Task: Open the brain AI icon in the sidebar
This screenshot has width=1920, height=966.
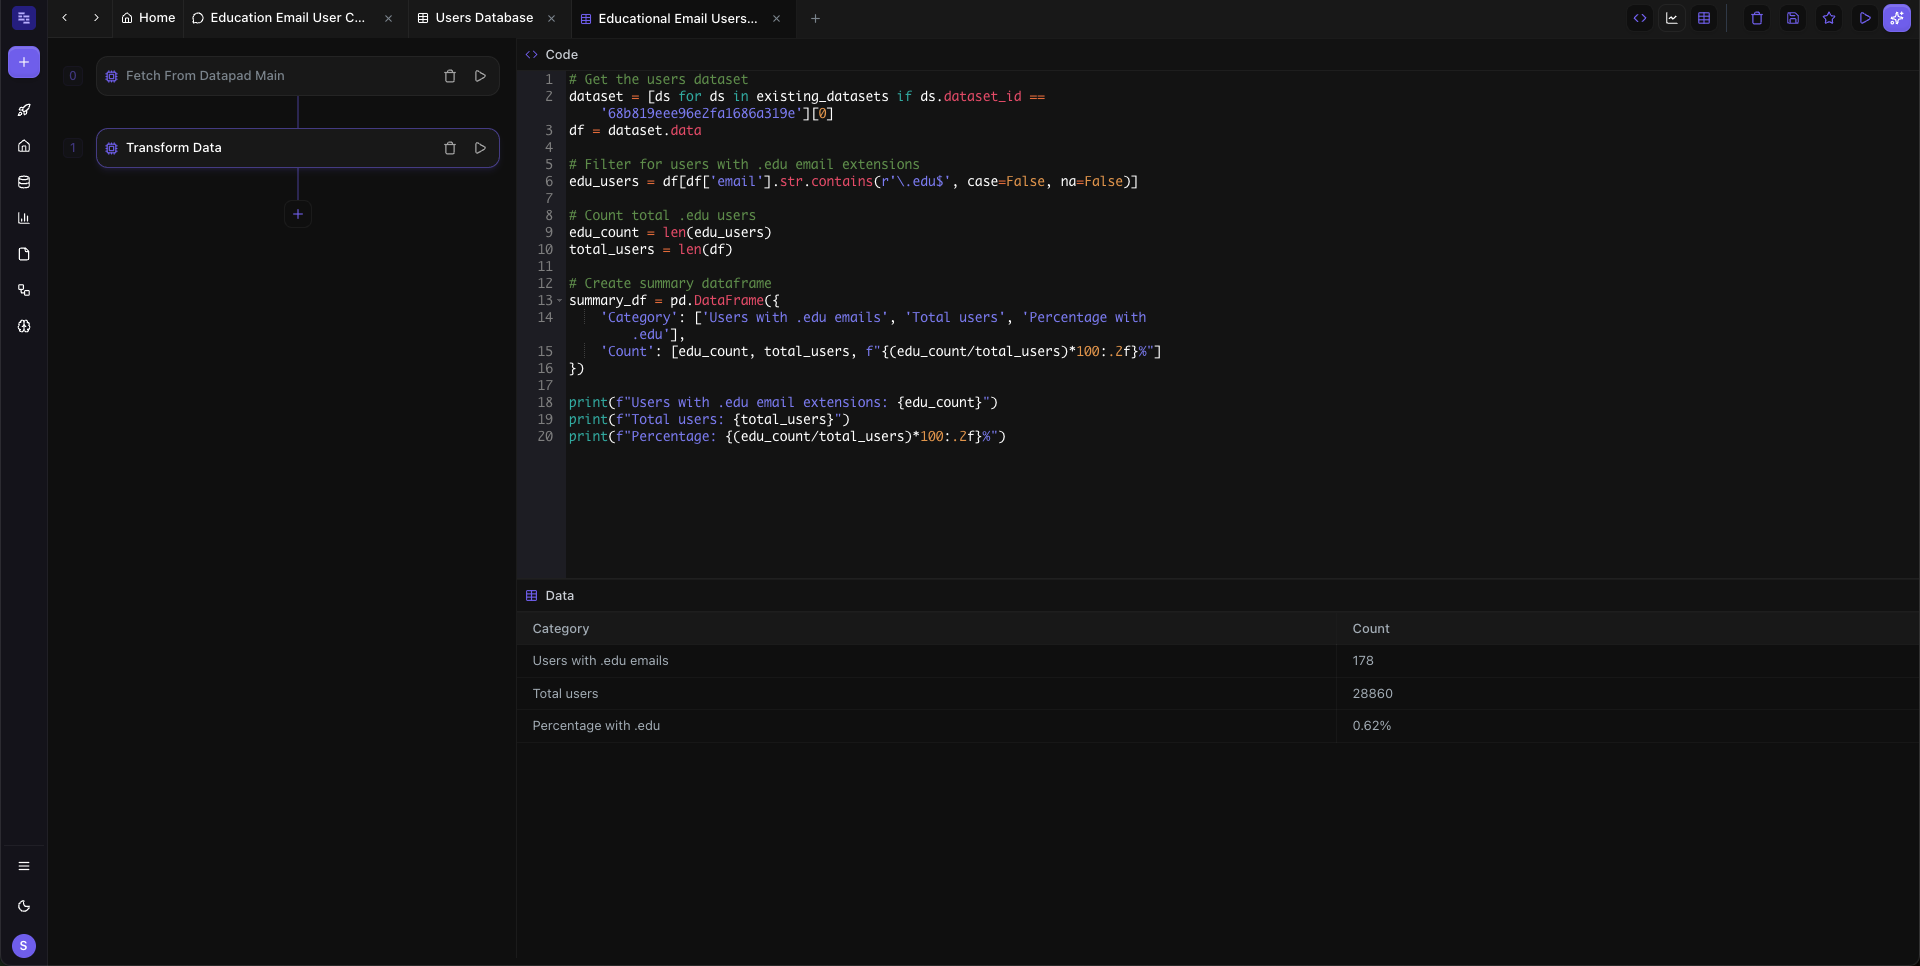Action: pos(24,326)
